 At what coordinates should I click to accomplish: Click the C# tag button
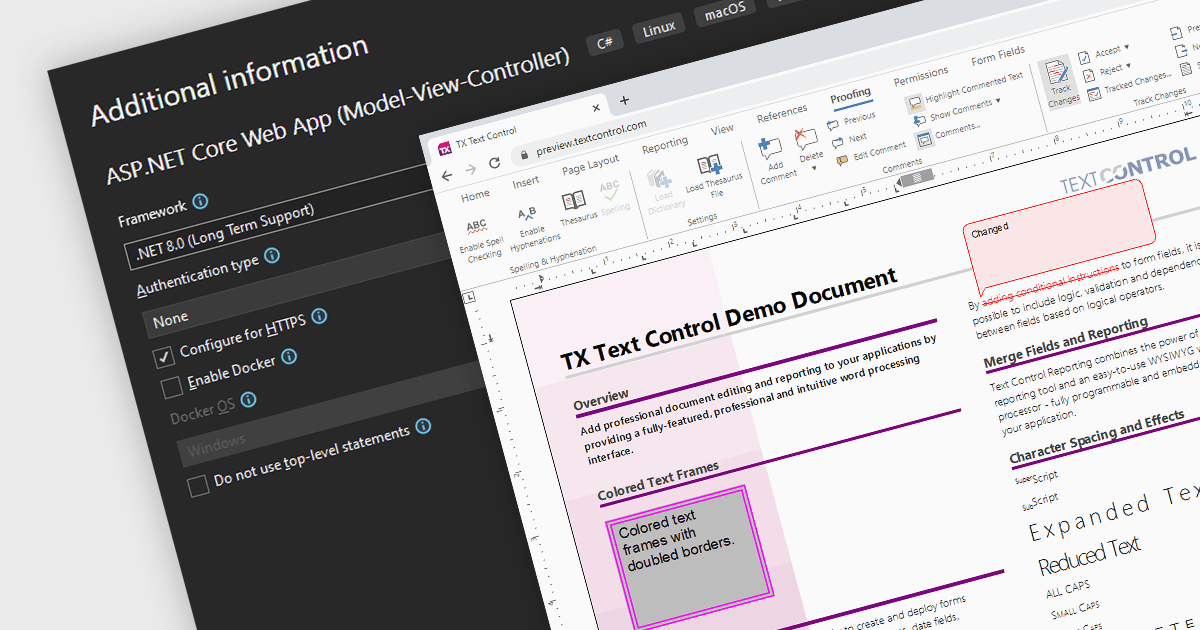tap(605, 43)
